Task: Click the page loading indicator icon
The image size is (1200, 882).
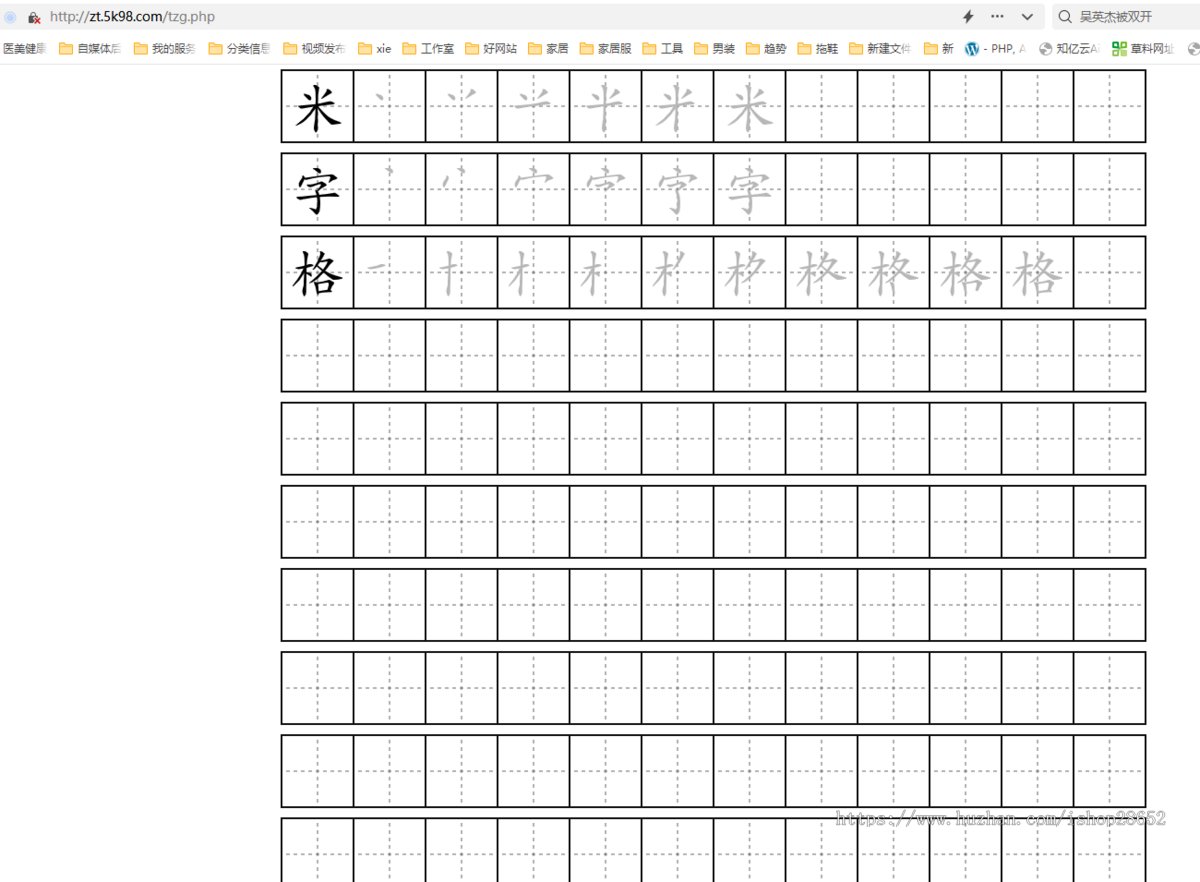Action: click(10, 17)
